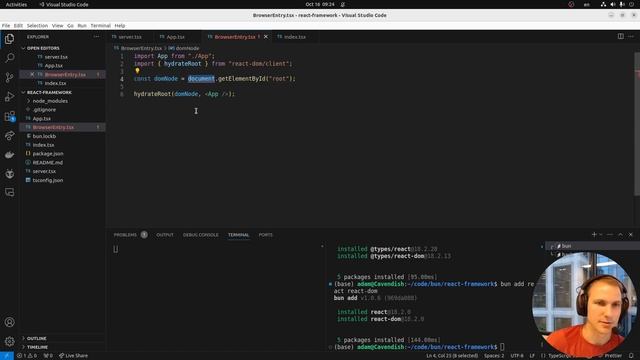The width and height of the screenshot is (640, 360).
Task: Open the Explorer view in activity bar
Action: click(x=9, y=39)
